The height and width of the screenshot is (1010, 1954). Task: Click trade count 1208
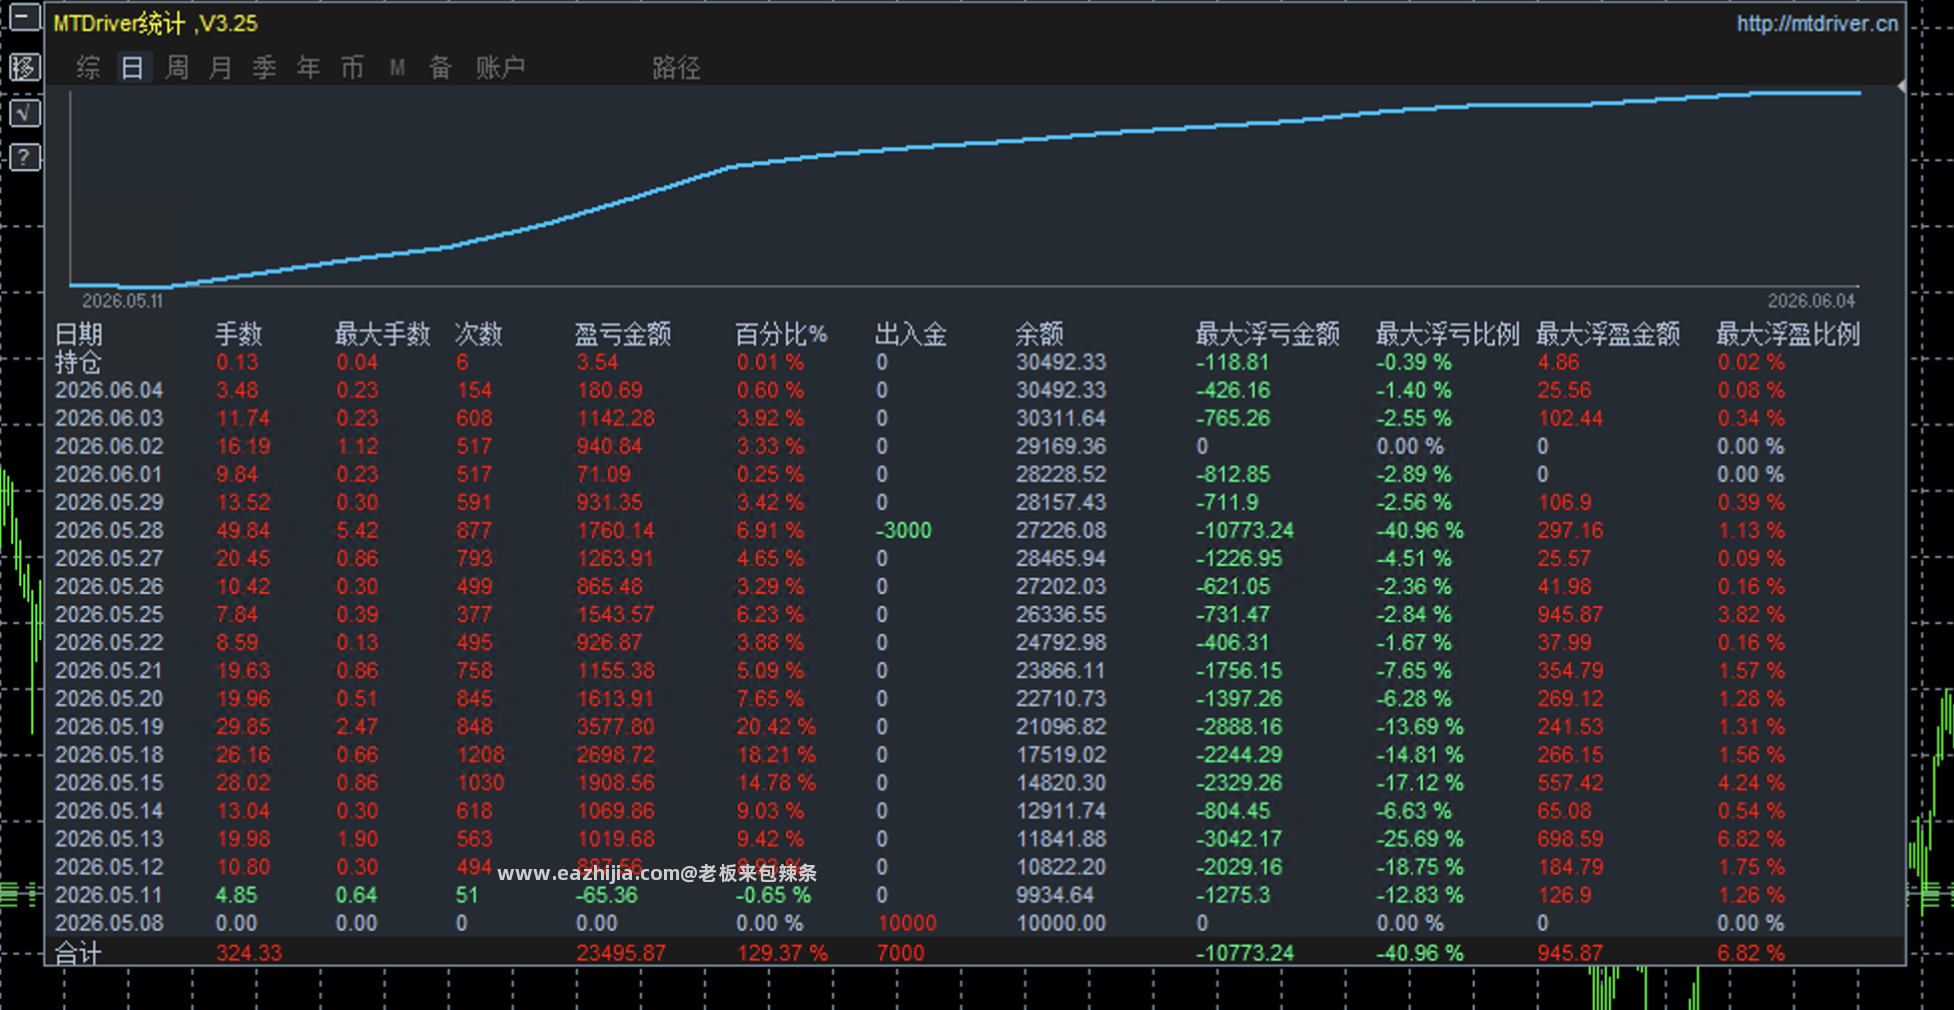point(481,755)
